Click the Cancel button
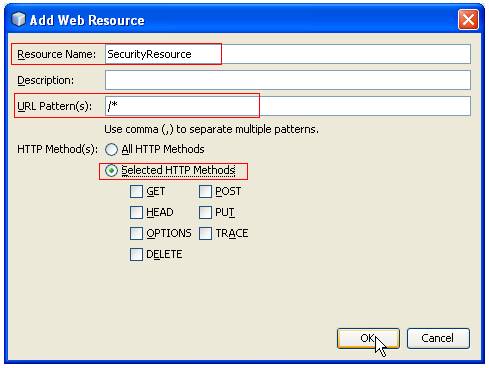 tap(438, 338)
